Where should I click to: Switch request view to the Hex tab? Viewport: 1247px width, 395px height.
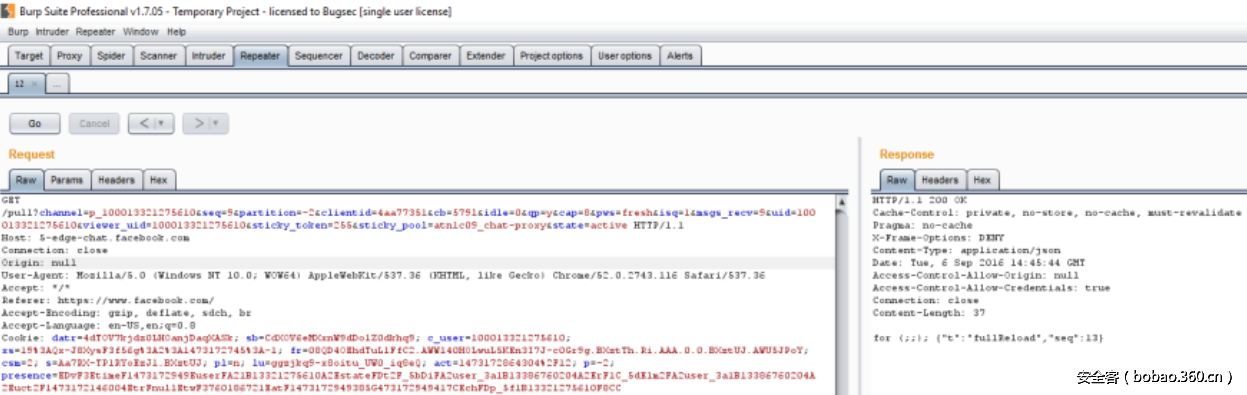(x=158, y=180)
